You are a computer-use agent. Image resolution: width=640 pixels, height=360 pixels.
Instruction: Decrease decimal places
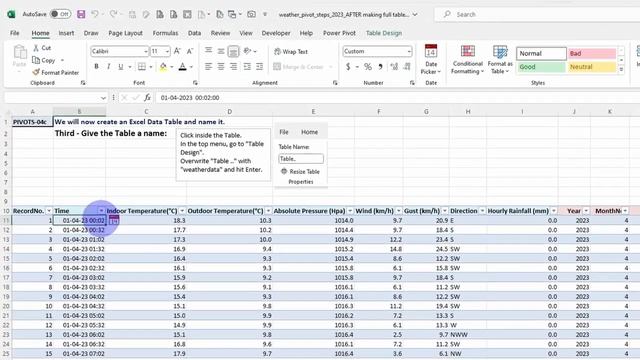pyautogui.click(x=407, y=67)
